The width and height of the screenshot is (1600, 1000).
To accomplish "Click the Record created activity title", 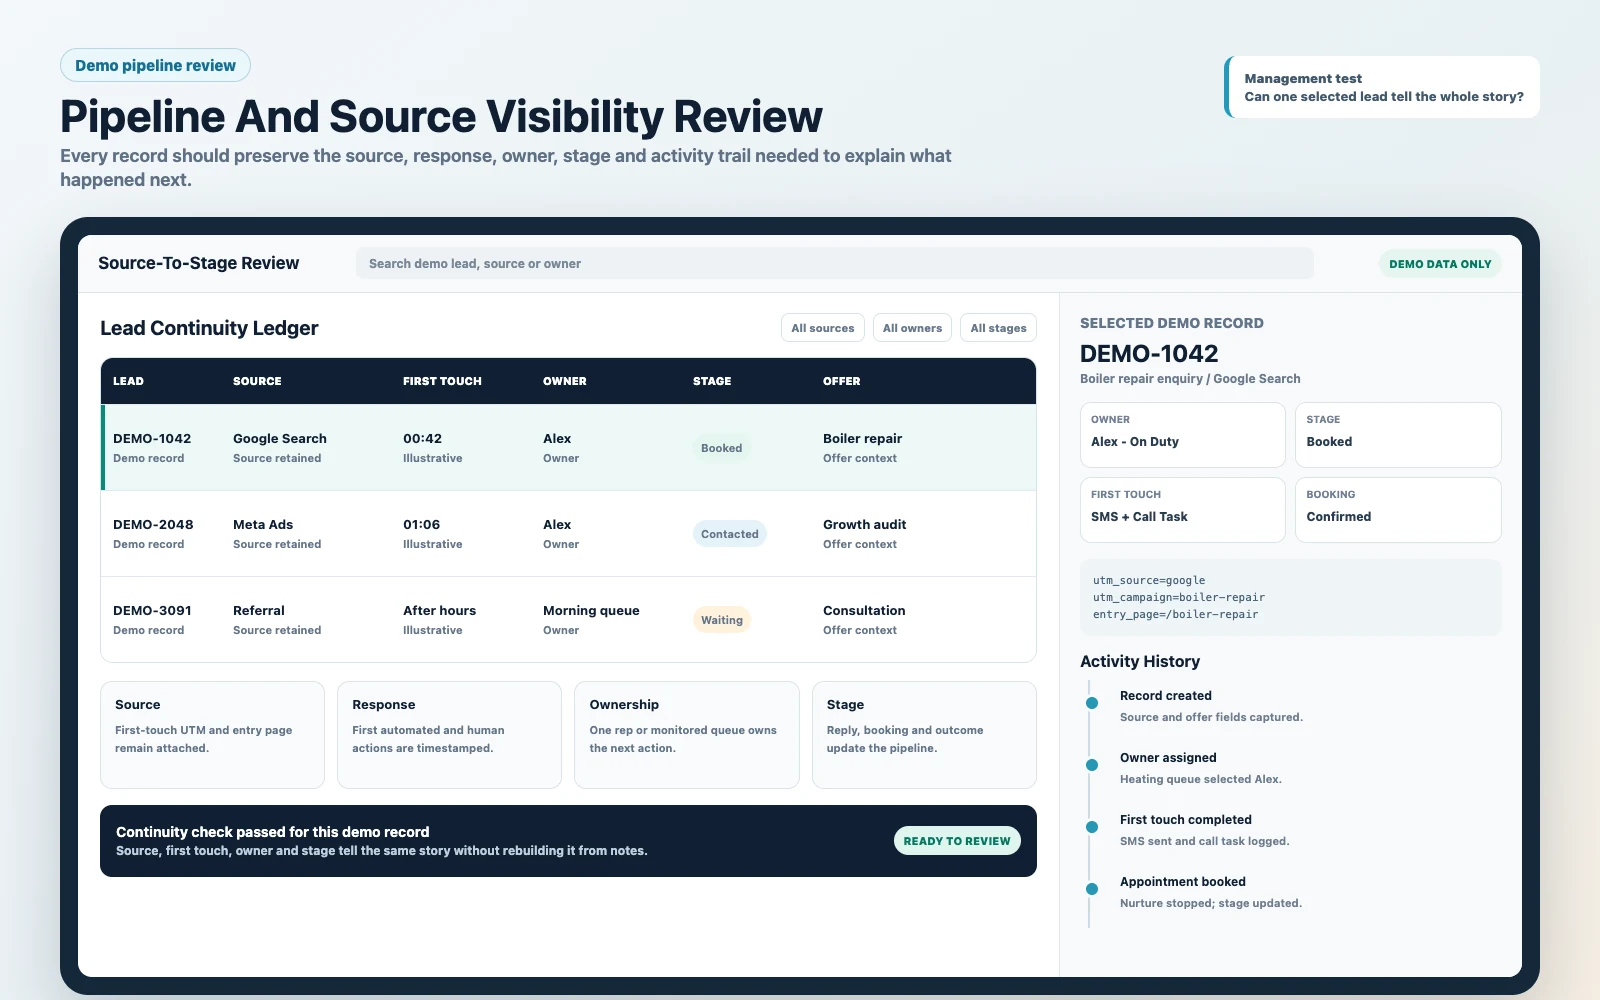I will [x=1165, y=696].
